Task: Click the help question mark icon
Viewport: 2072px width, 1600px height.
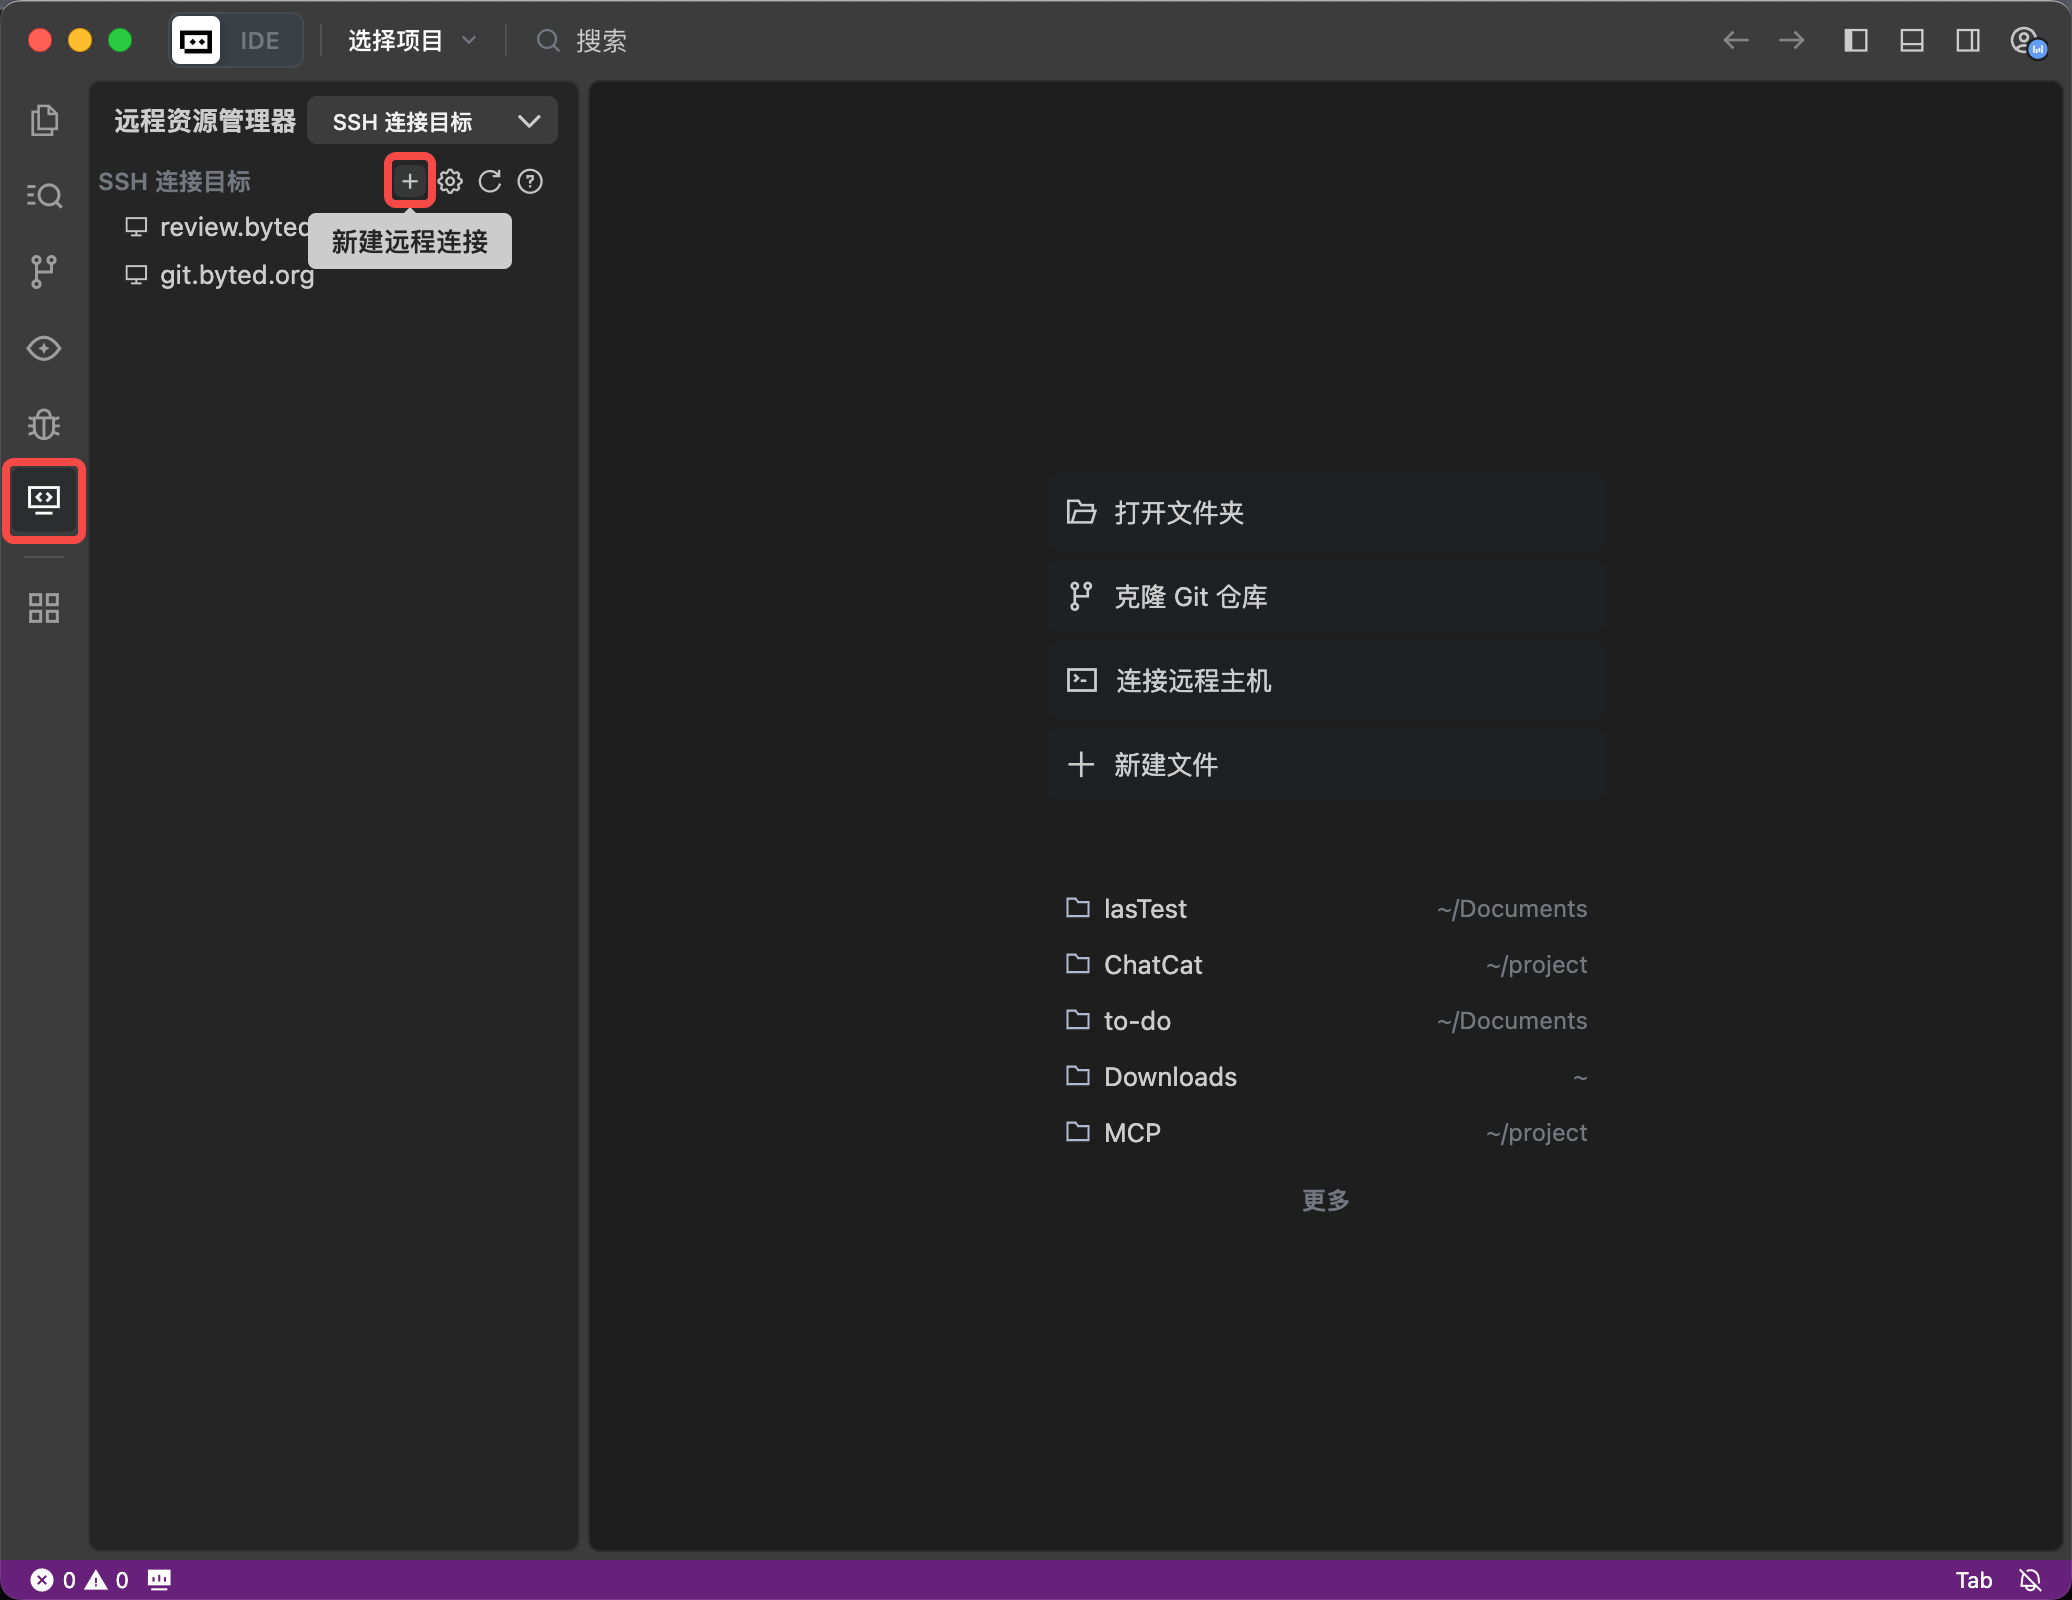Action: tap(530, 181)
